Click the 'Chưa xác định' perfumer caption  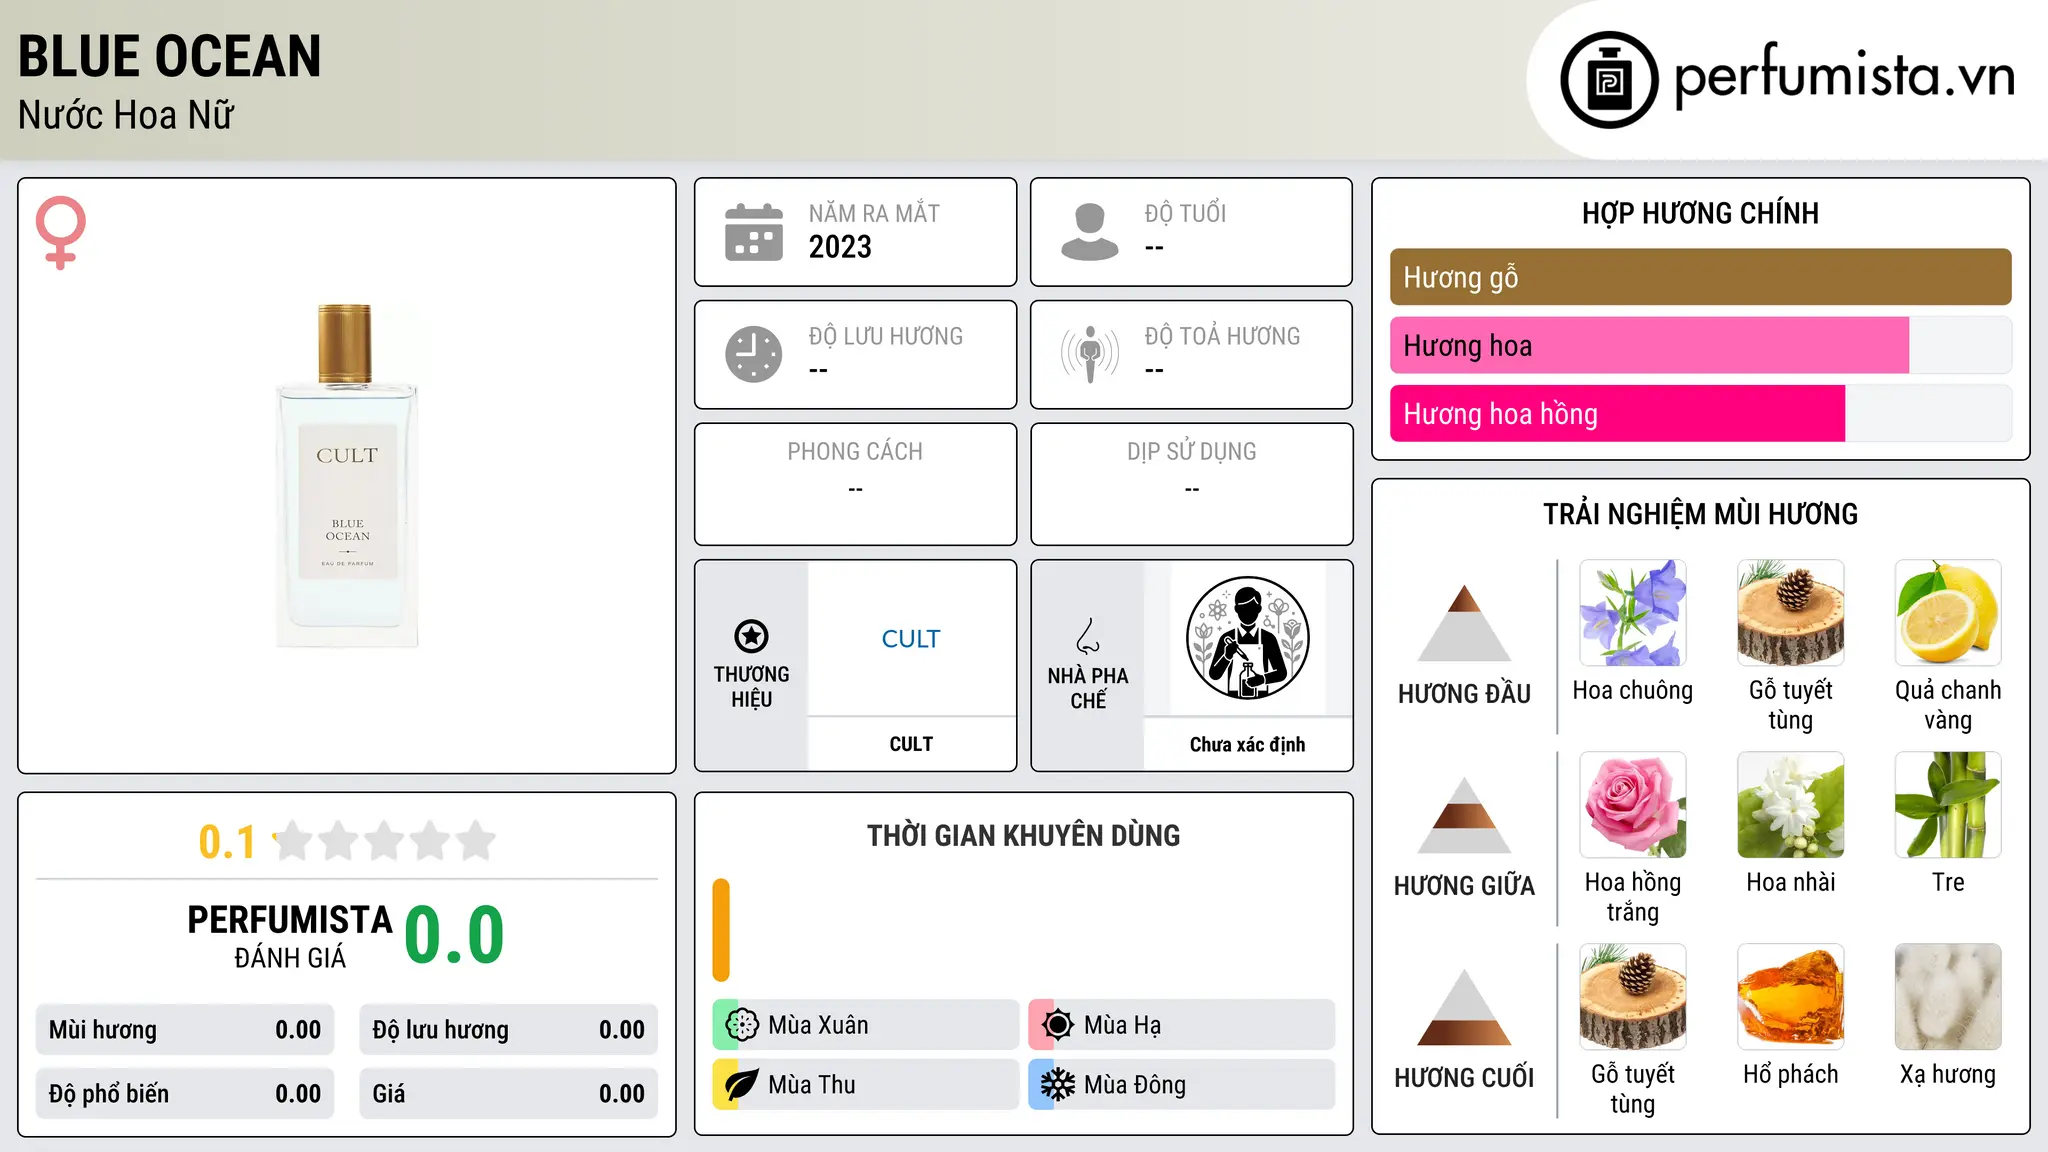(1247, 744)
